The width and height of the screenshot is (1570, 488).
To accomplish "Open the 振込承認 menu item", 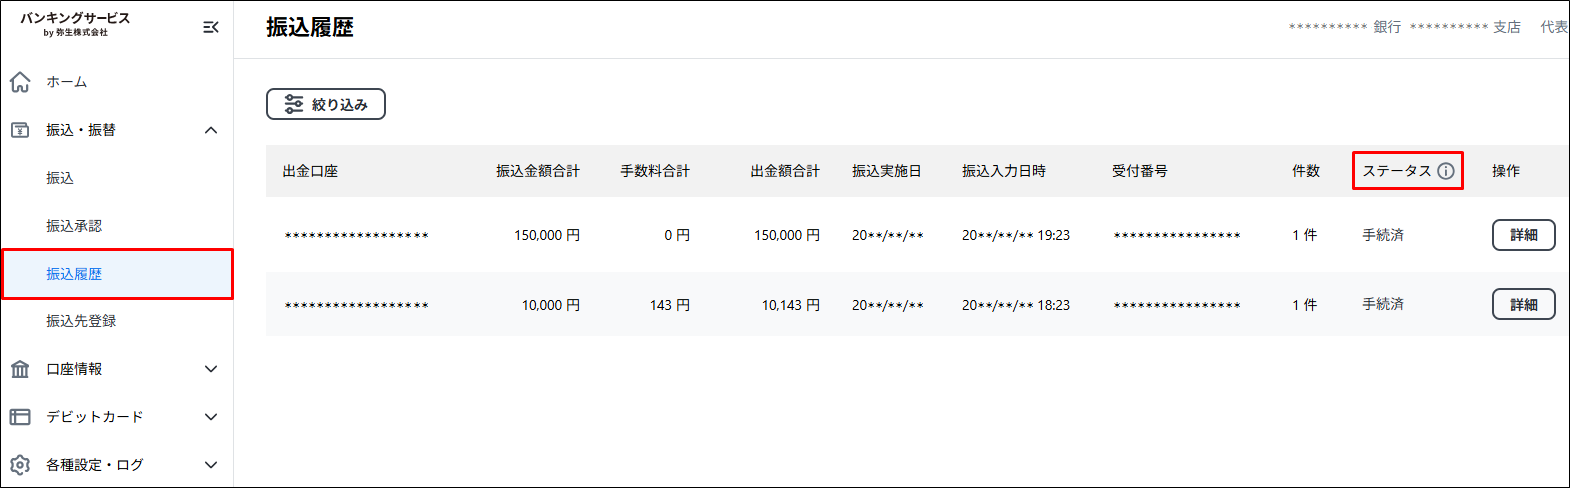I will [74, 226].
